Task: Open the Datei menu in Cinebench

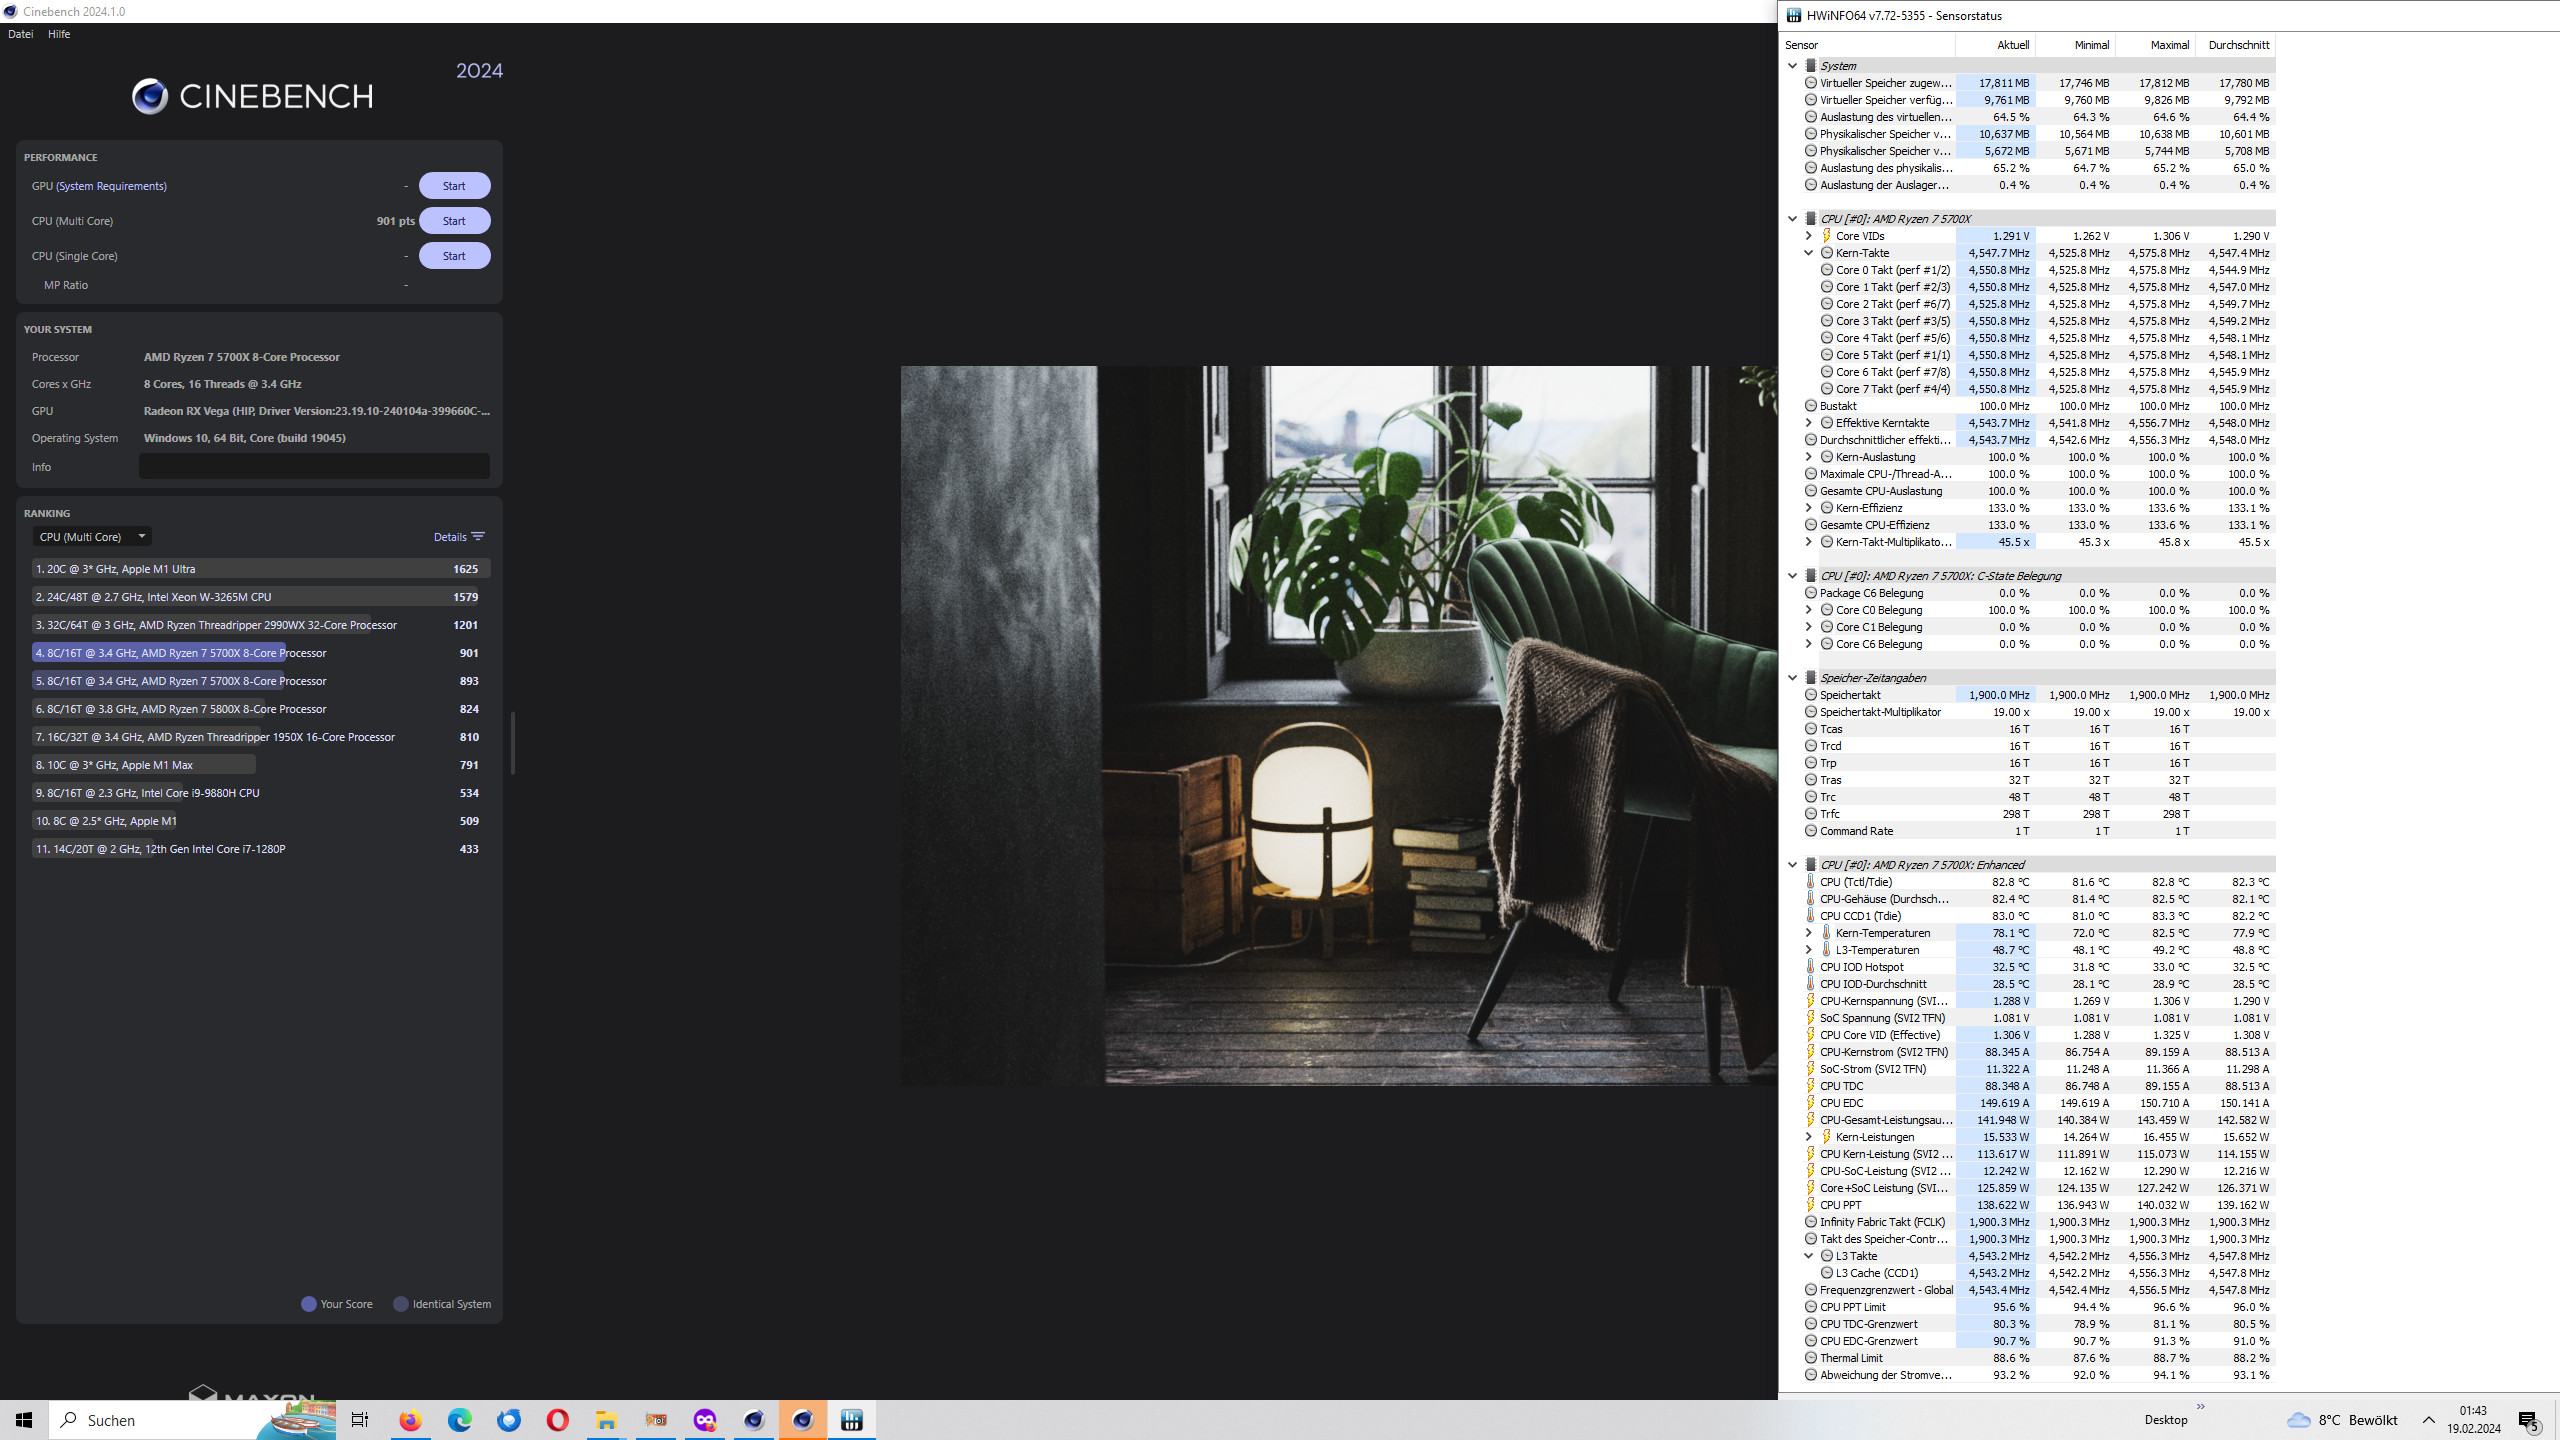Action: click(x=20, y=34)
